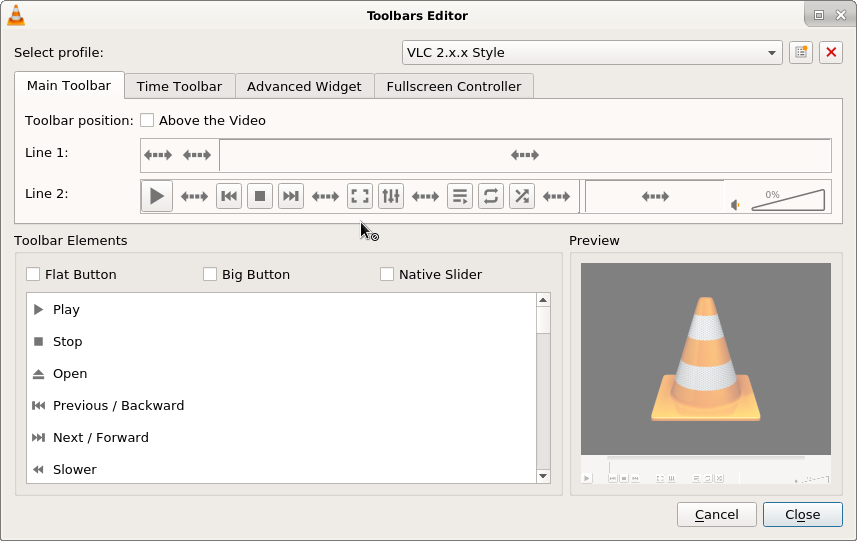
Task: Click the long spacer slider in Line 1
Action: click(x=525, y=155)
